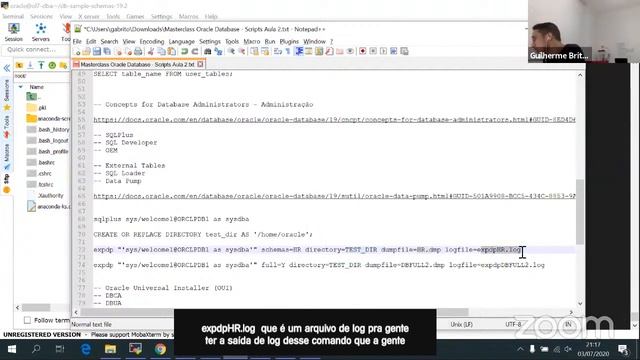Toggle the Follow terminal folder checkbox
This screenshot has width=640, height=360.
(27, 320)
